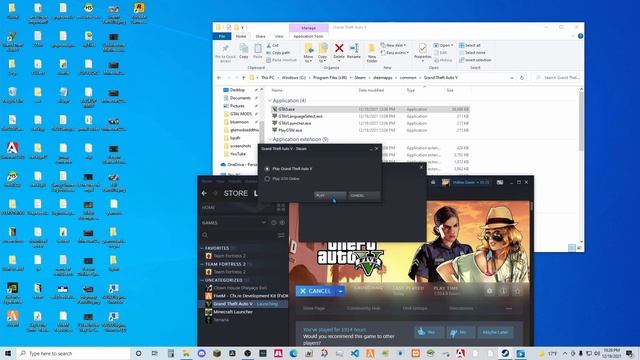The image size is (640, 360).
Task: Open Find Groups tab in Steam
Action: coord(415,308)
